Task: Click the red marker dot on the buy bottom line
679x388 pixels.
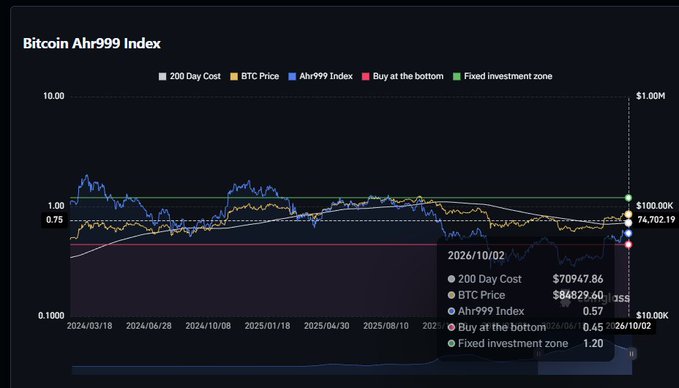Action: (x=629, y=245)
